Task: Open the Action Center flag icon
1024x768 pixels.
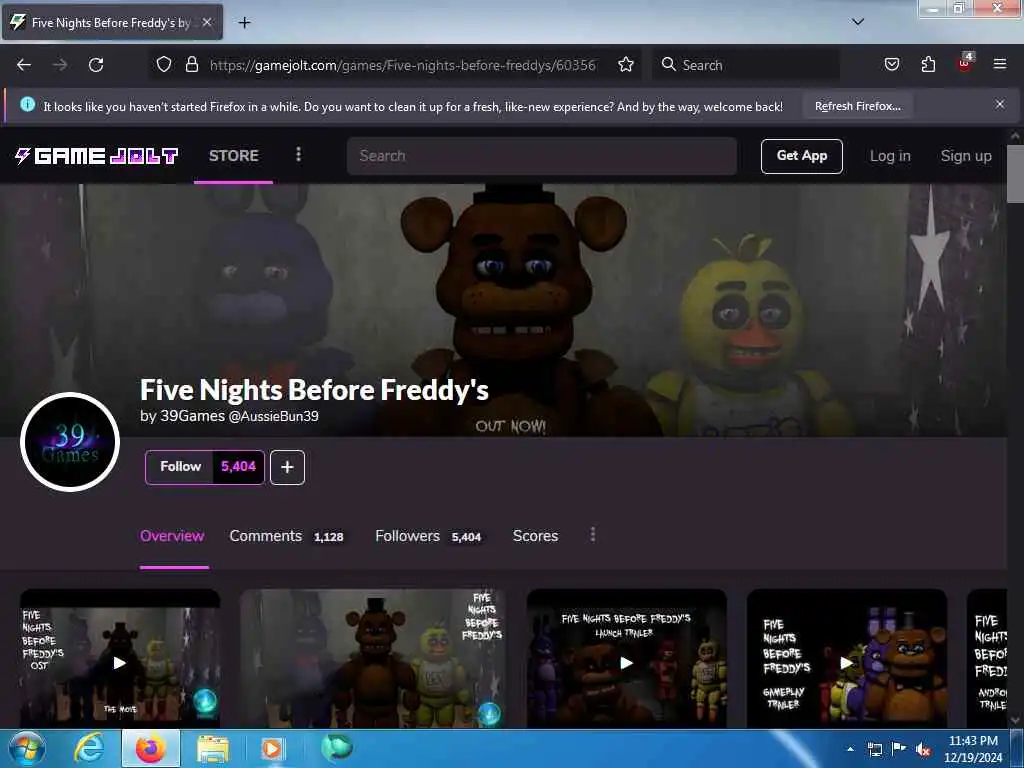Action: 899,749
